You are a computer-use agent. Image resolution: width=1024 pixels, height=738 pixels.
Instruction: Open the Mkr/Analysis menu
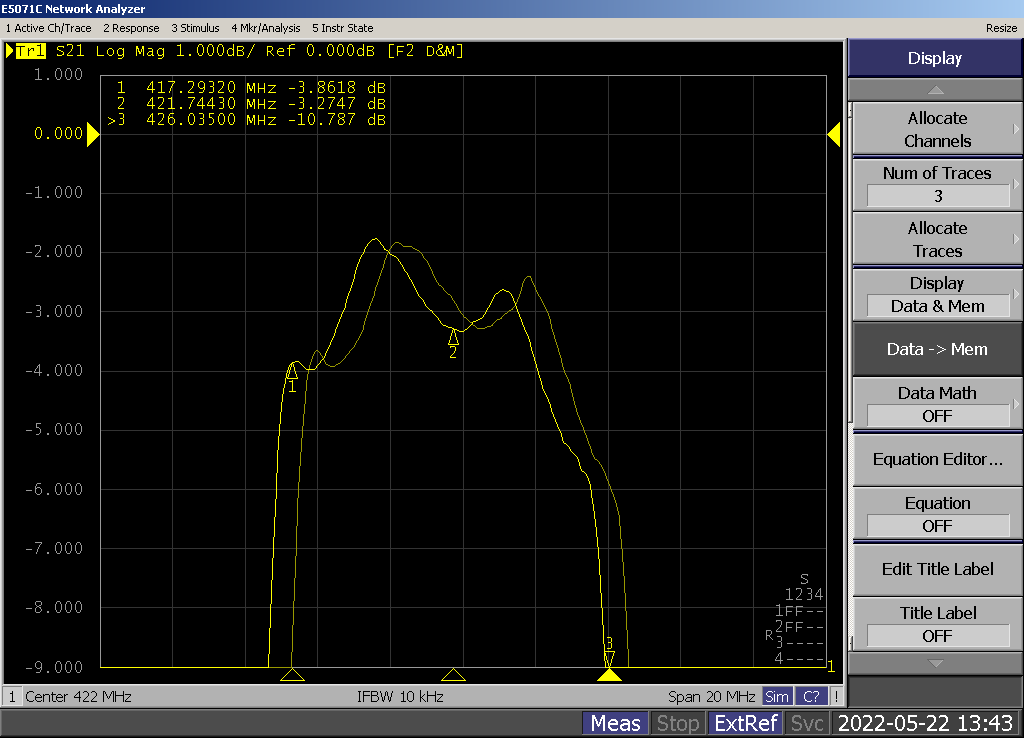[x=266, y=28]
